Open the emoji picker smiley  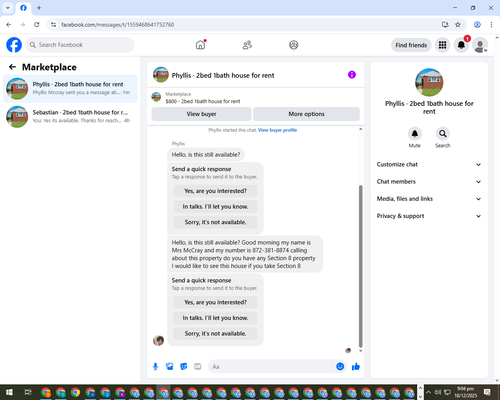pos(340,367)
